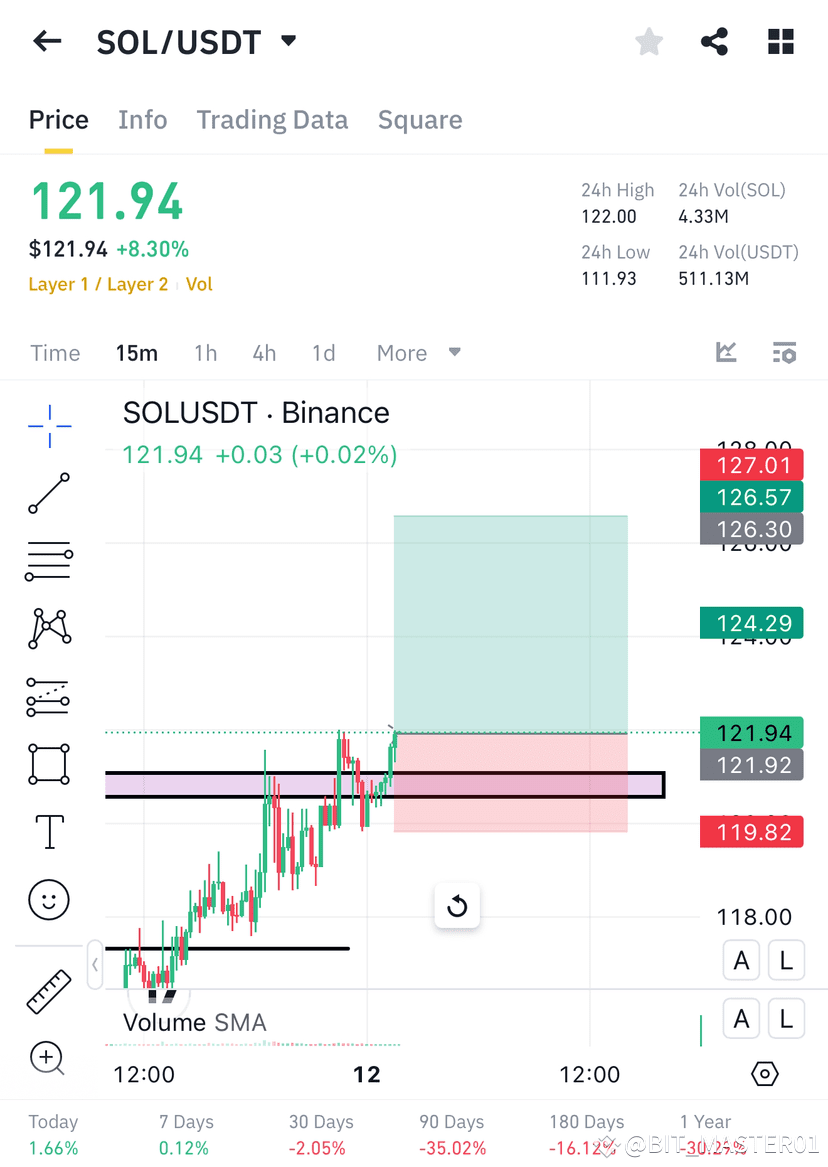Toggle the A button beside the price scale
The height and width of the screenshot is (1167, 828).
tap(741, 960)
